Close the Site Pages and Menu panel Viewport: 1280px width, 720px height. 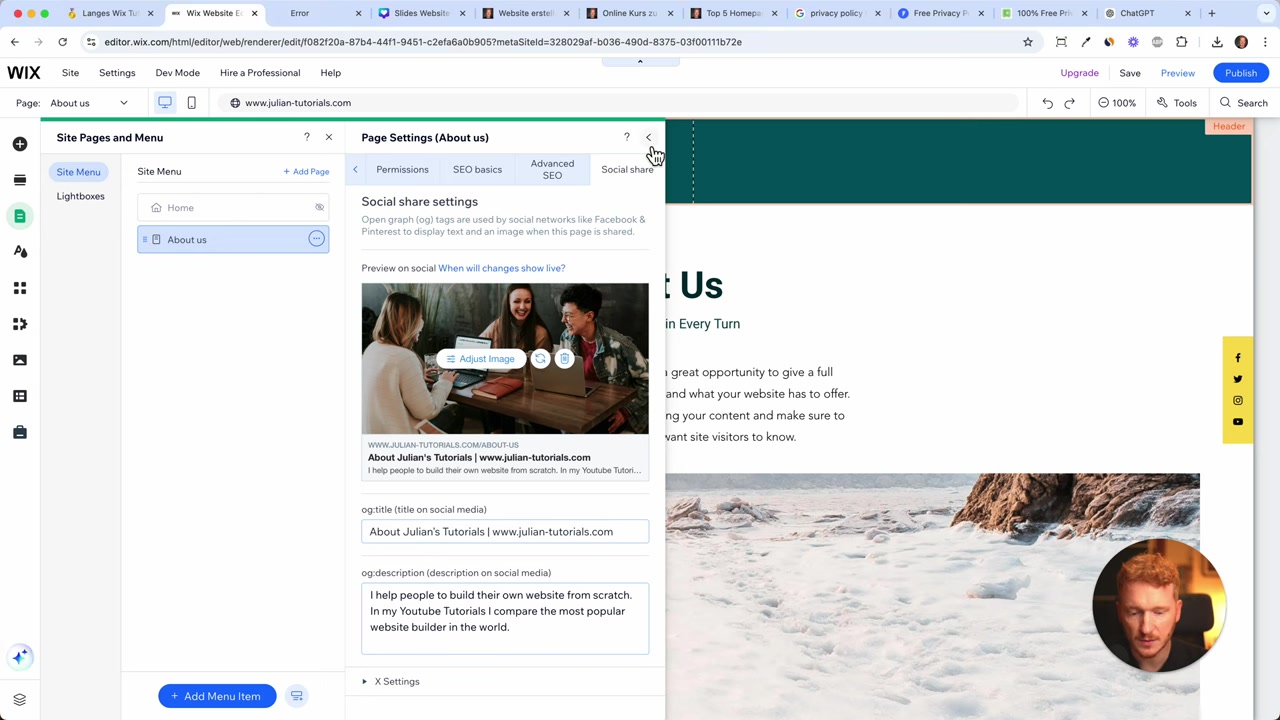coord(329,137)
